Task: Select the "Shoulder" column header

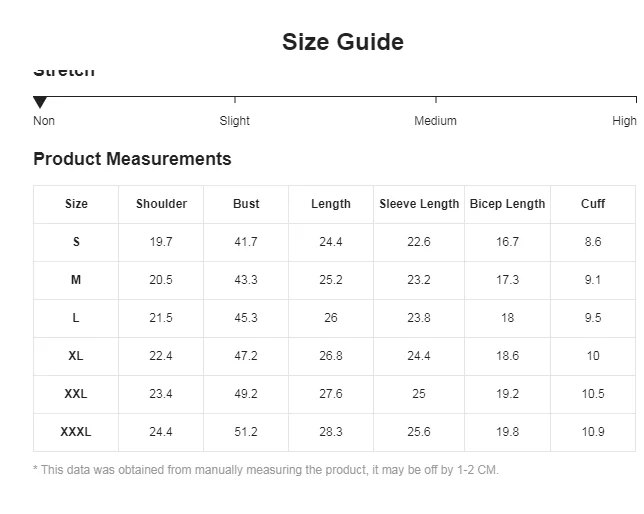Action: [x=161, y=204]
